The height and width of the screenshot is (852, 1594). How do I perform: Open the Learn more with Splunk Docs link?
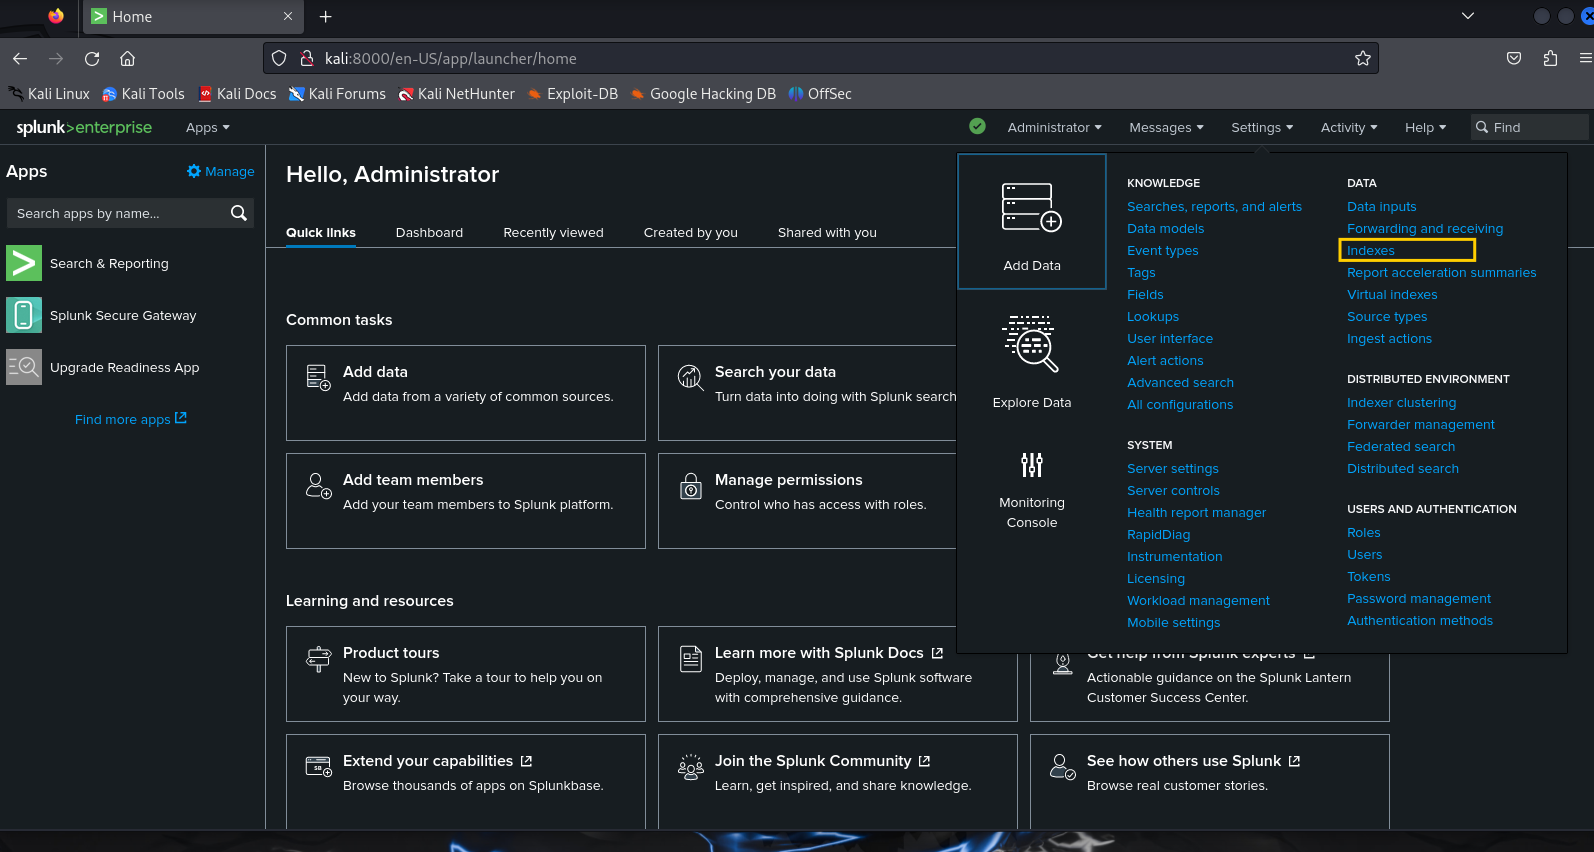828,652
